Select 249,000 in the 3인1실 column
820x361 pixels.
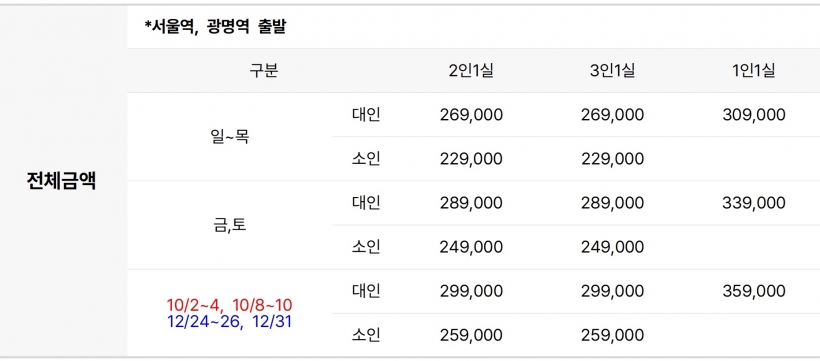point(612,247)
